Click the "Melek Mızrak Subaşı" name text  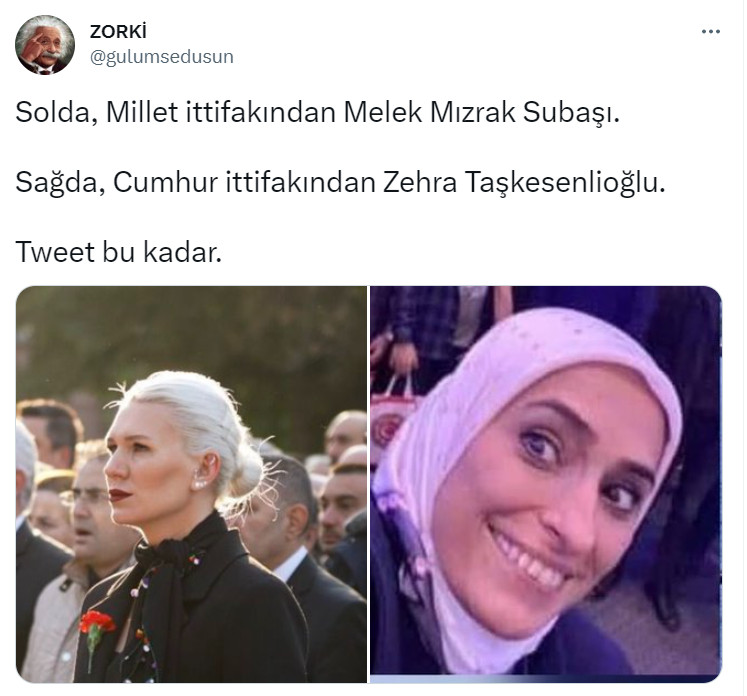[481, 112]
